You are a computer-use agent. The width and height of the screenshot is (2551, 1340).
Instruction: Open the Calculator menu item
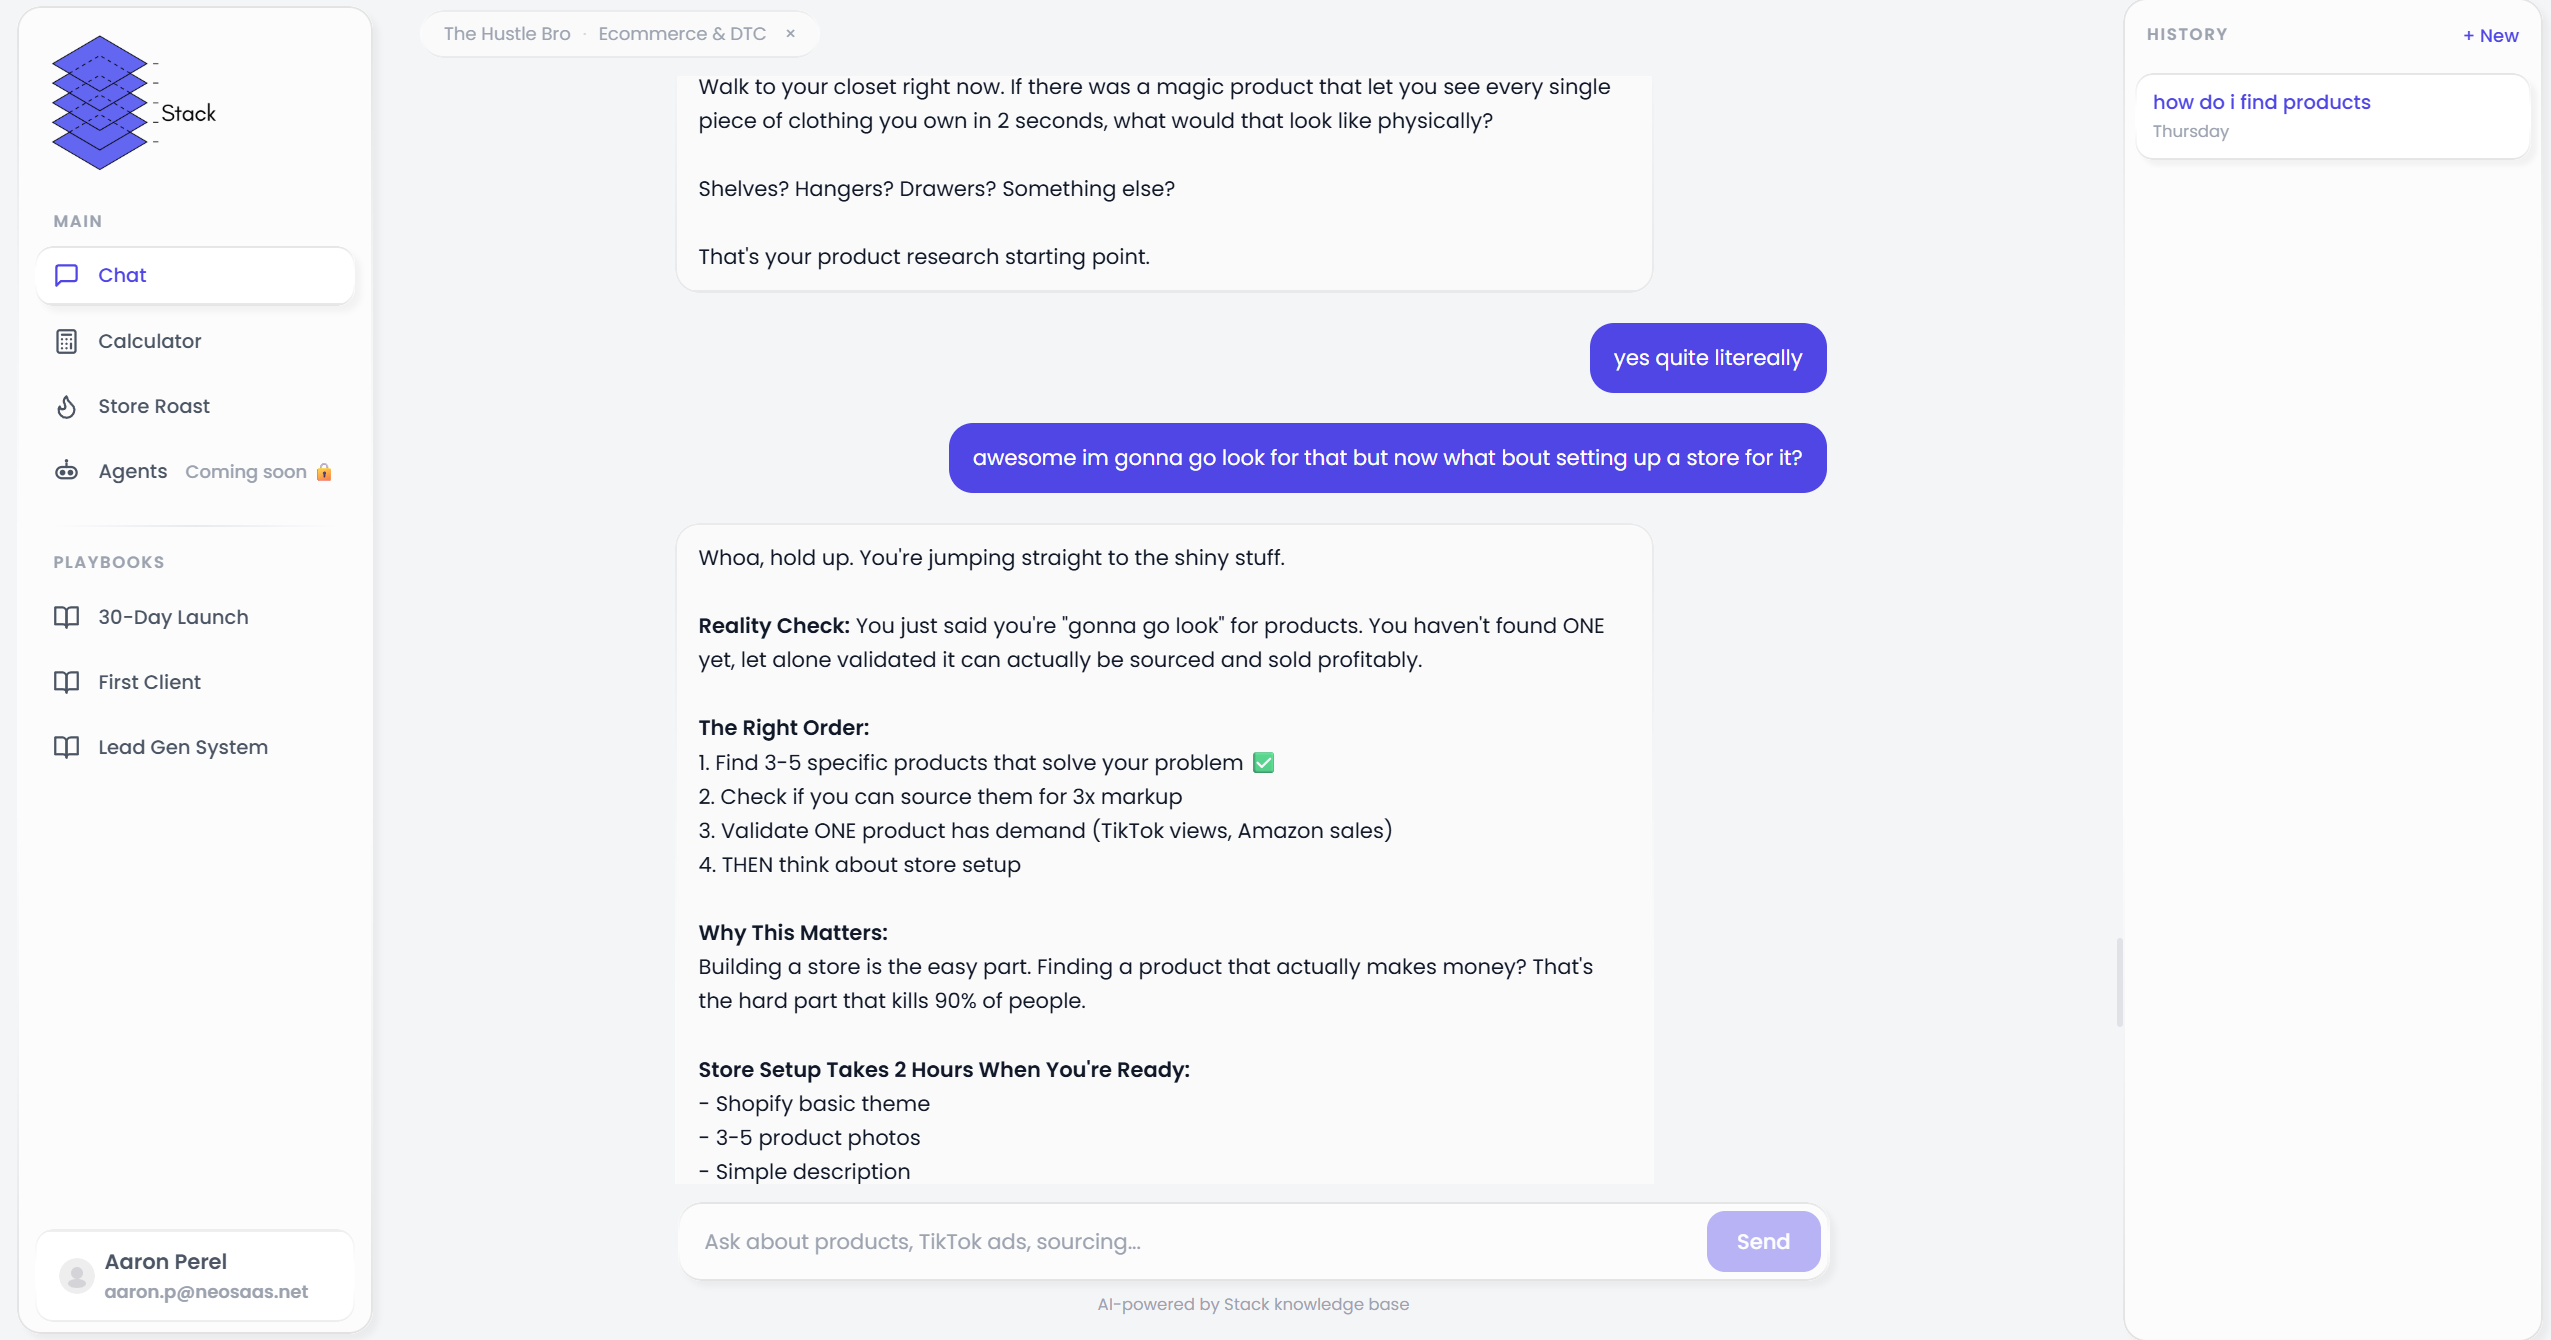pyautogui.click(x=150, y=341)
